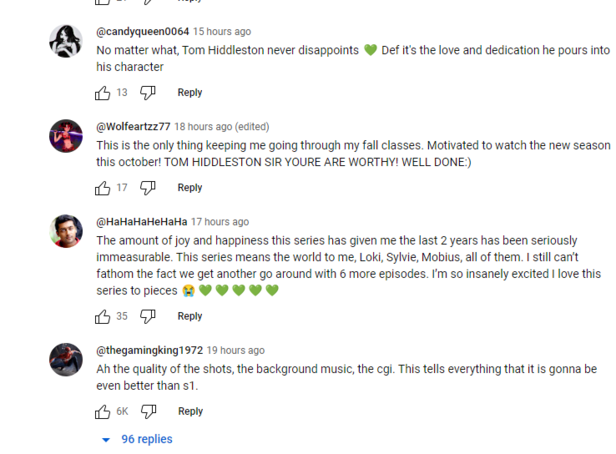Reply to @HaHaHaHeHaHa's comment
This screenshot has width=616, height=454.
[x=190, y=317]
